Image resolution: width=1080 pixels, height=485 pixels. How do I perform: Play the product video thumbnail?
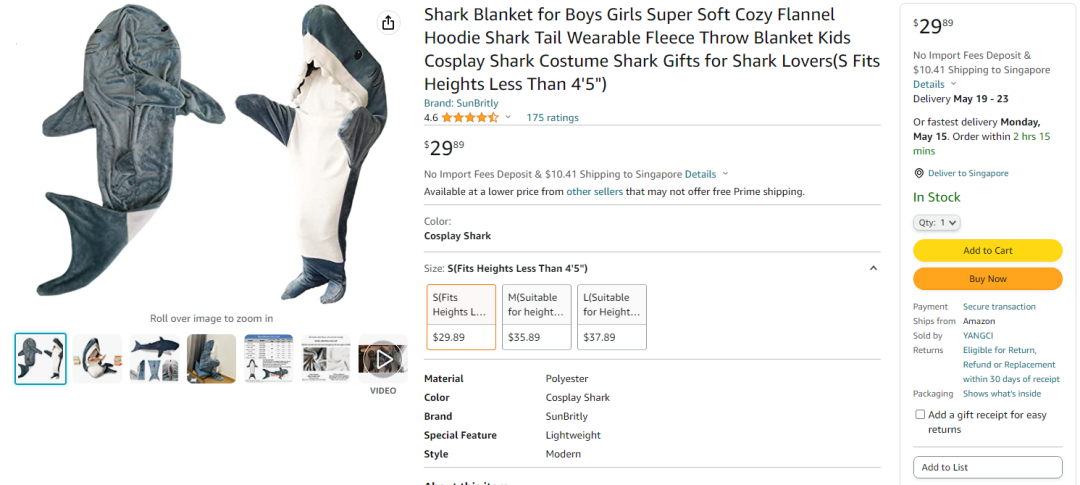coord(383,358)
